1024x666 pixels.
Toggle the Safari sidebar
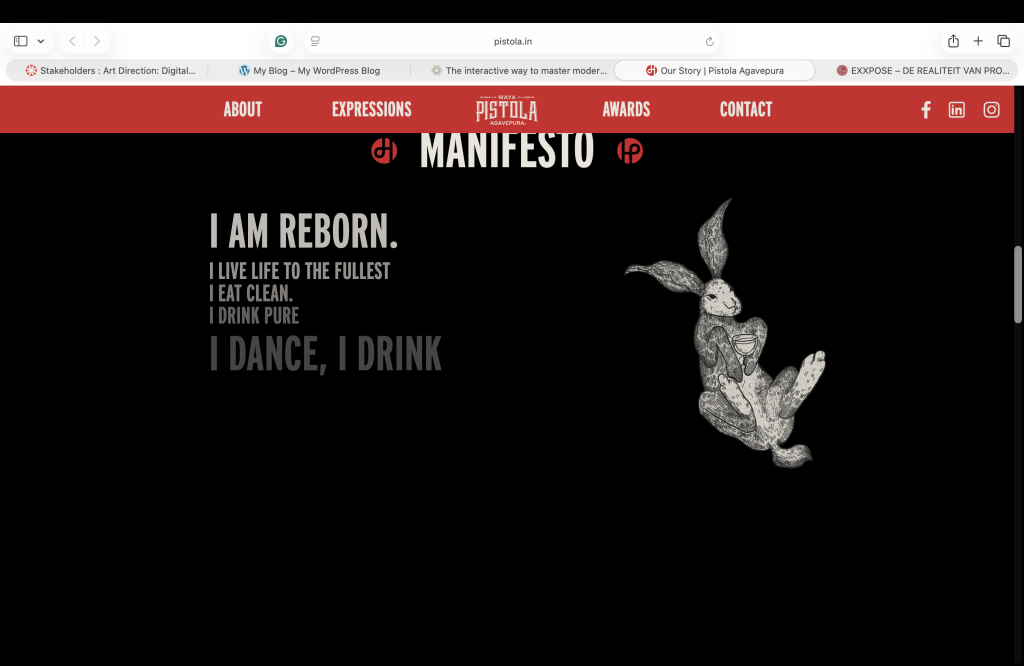(x=20, y=41)
